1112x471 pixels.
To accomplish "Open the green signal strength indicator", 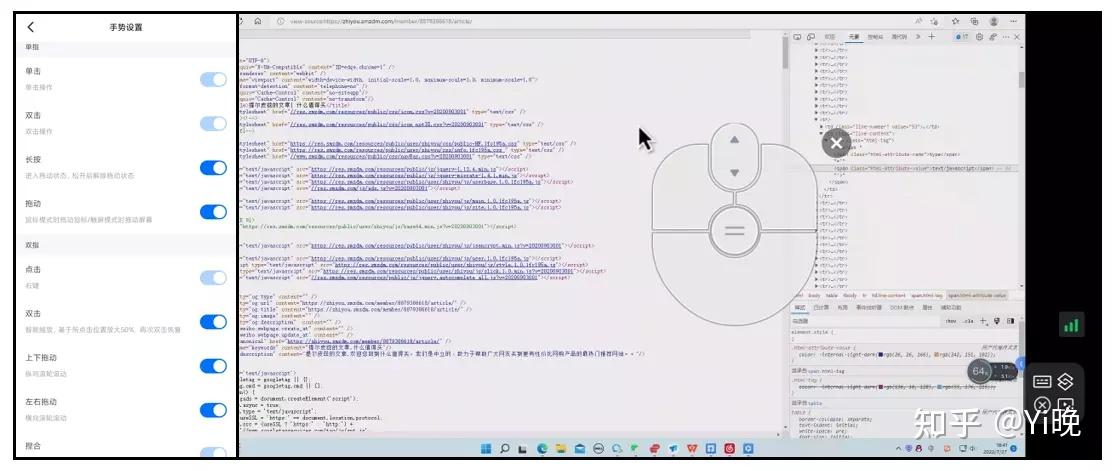I will 1071,325.
